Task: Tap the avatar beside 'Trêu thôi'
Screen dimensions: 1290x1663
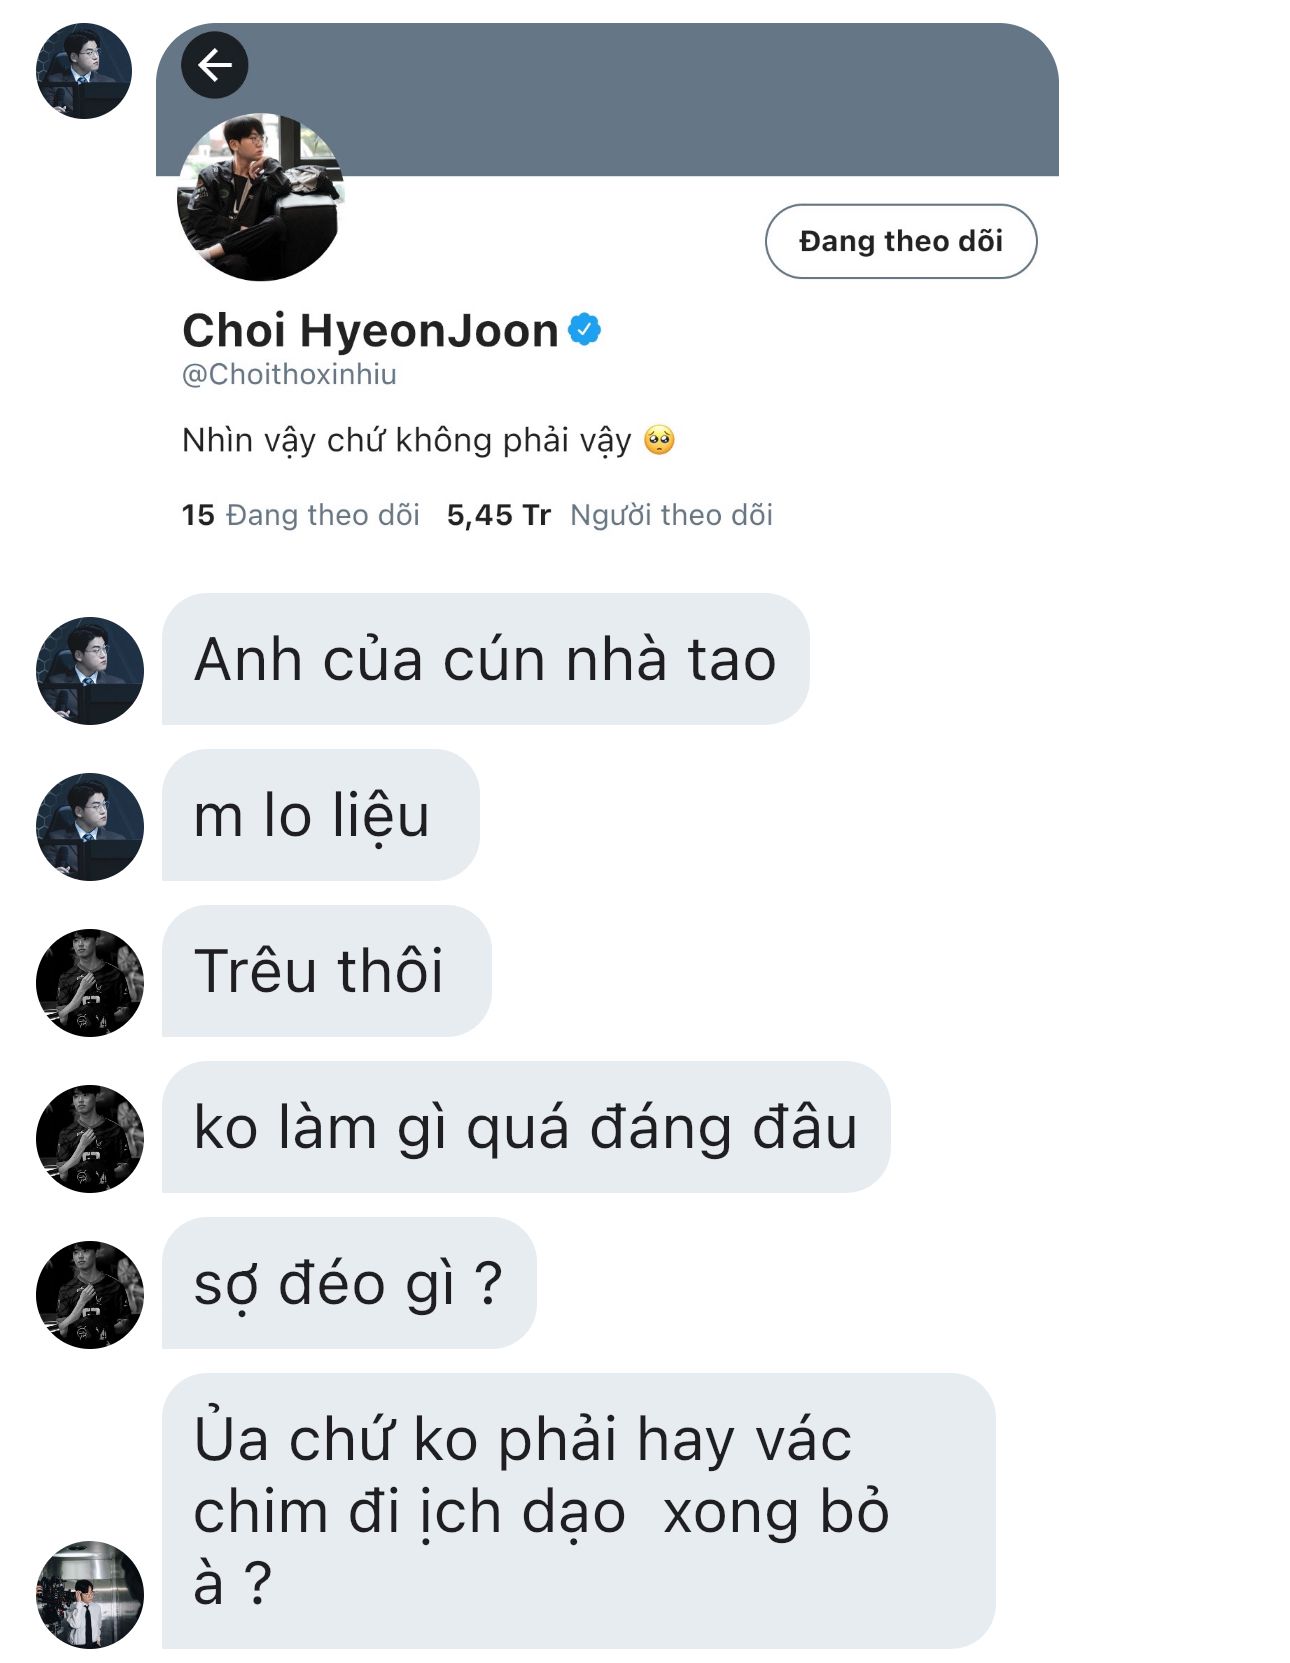Action: 90,983
